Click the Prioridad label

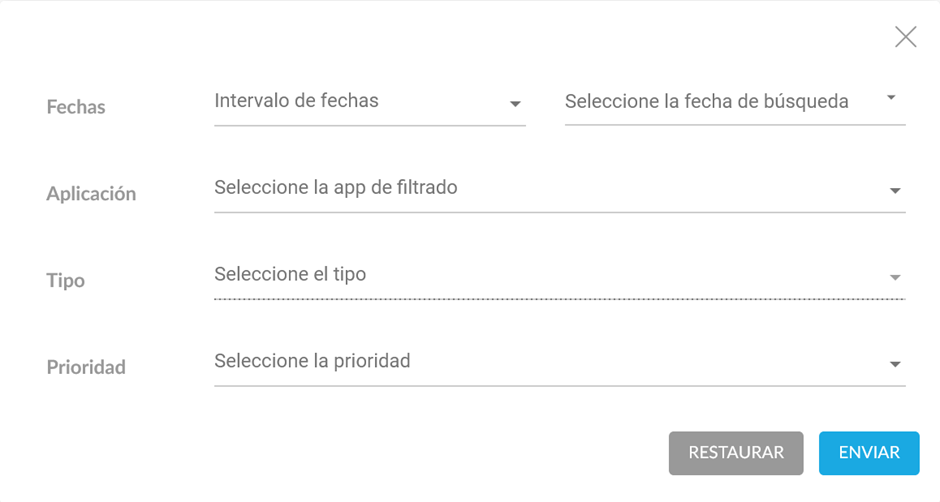tap(86, 368)
